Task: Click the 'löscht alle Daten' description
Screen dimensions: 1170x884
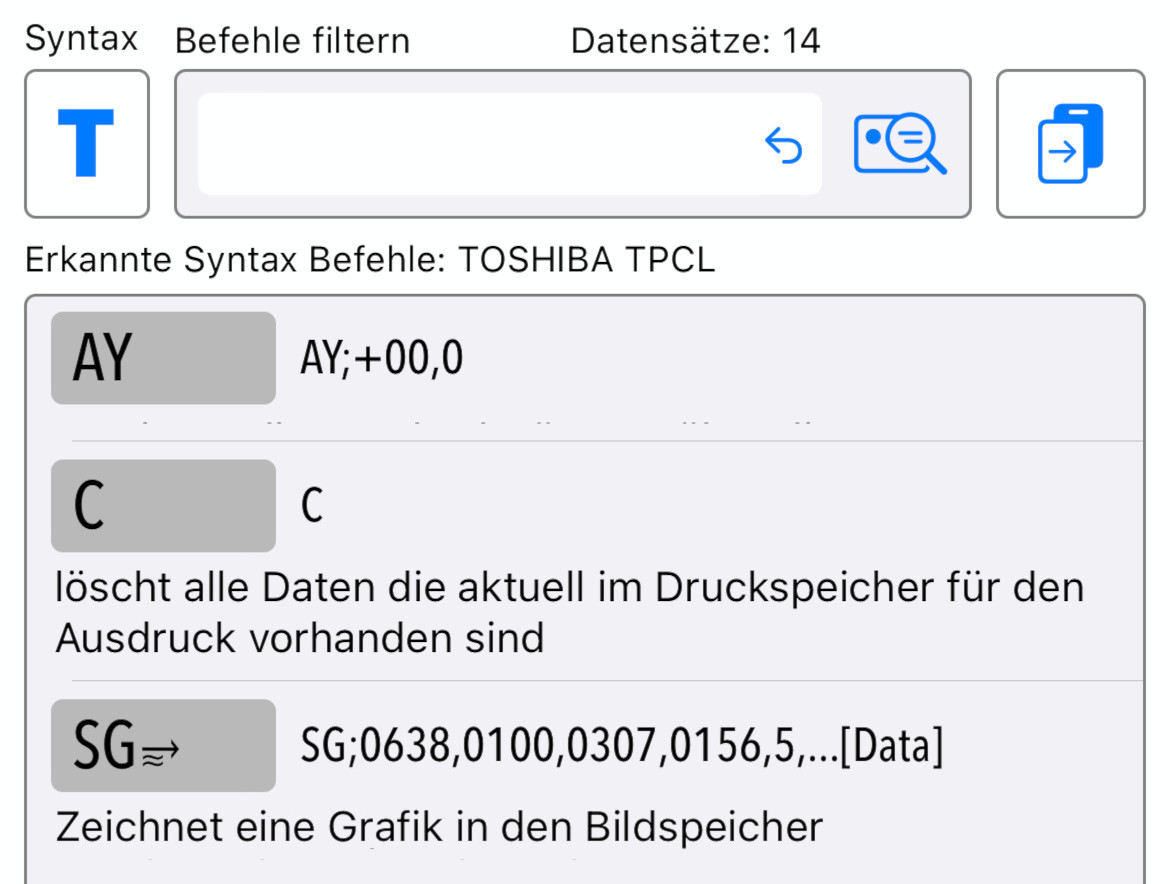Action: [x=570, y=612]
